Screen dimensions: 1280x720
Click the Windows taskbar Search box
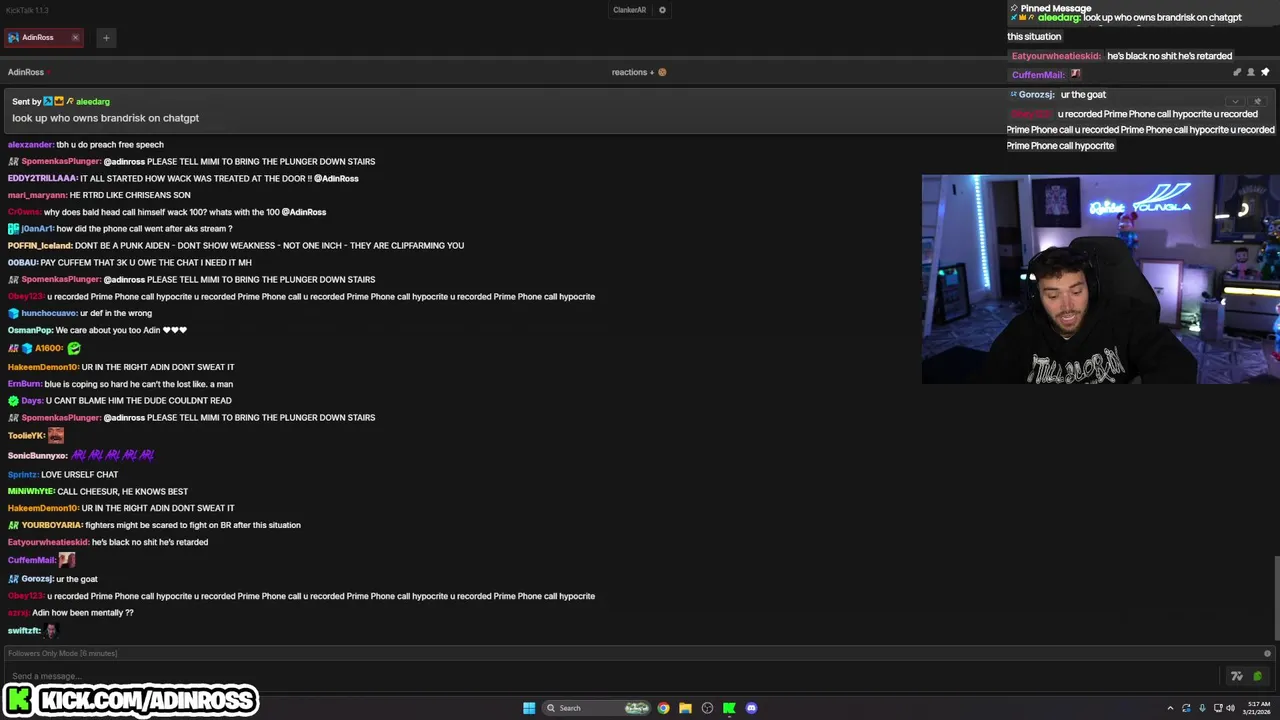coord(596,708)
